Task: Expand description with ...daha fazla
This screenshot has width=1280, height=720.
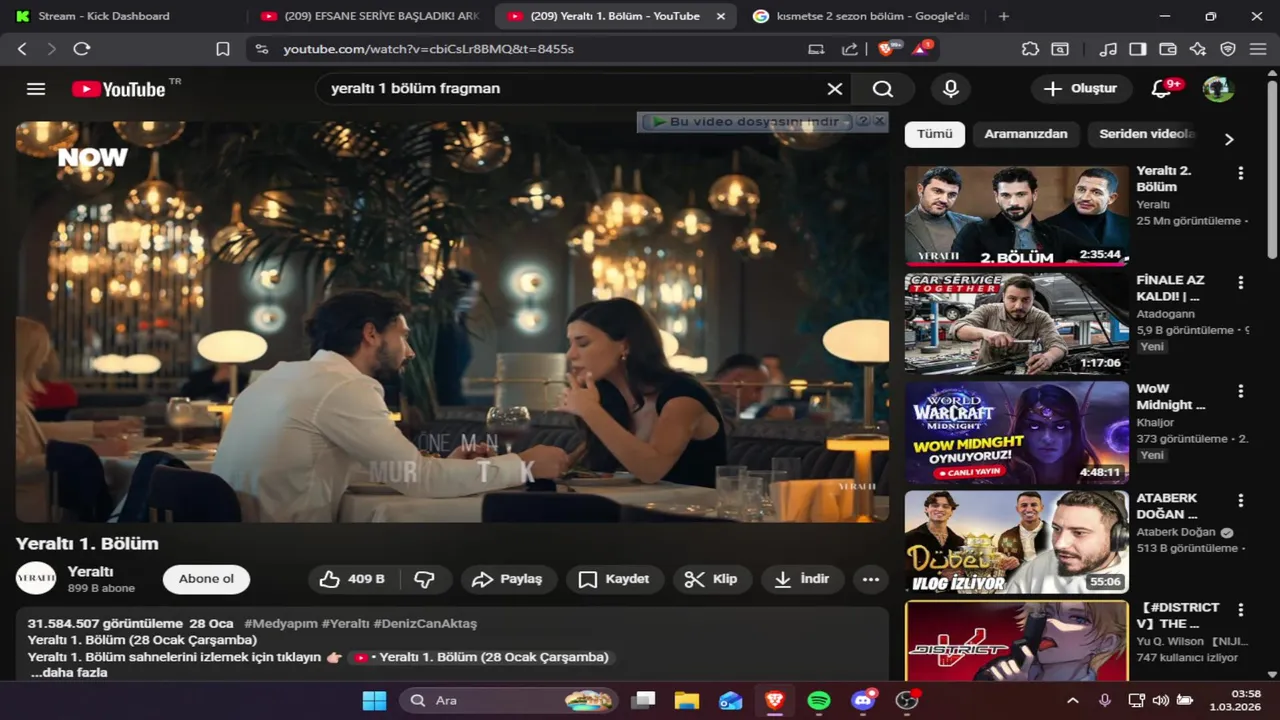Action: (x=69, y=673)
